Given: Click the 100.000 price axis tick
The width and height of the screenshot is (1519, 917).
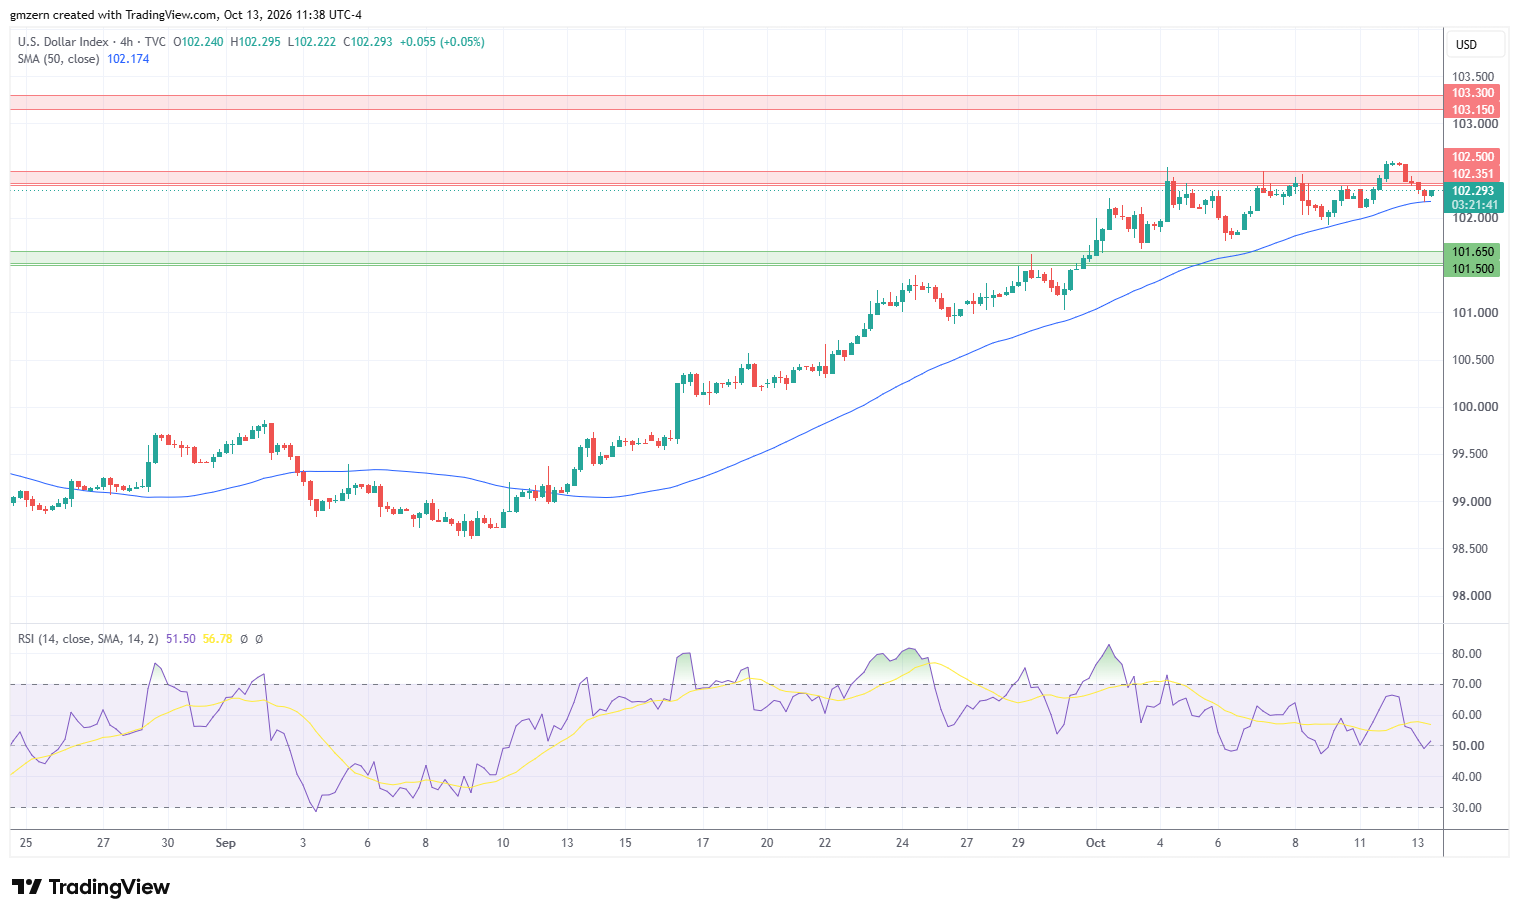Looking at the screenshot, I should (1475, 407).
